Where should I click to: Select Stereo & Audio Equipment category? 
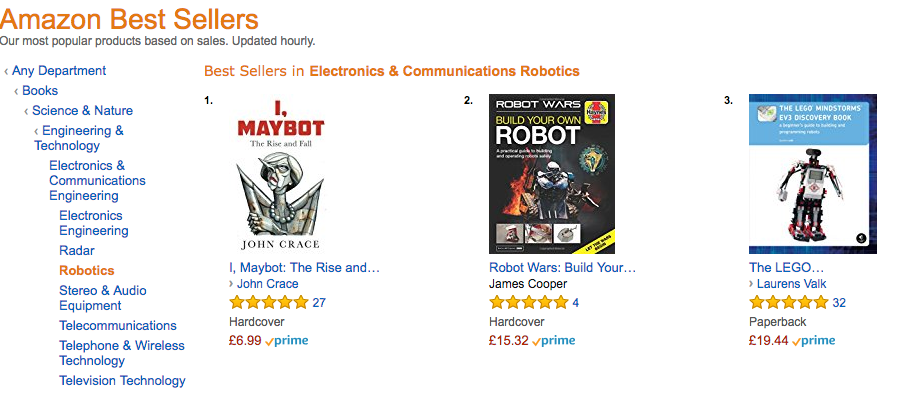103,298
